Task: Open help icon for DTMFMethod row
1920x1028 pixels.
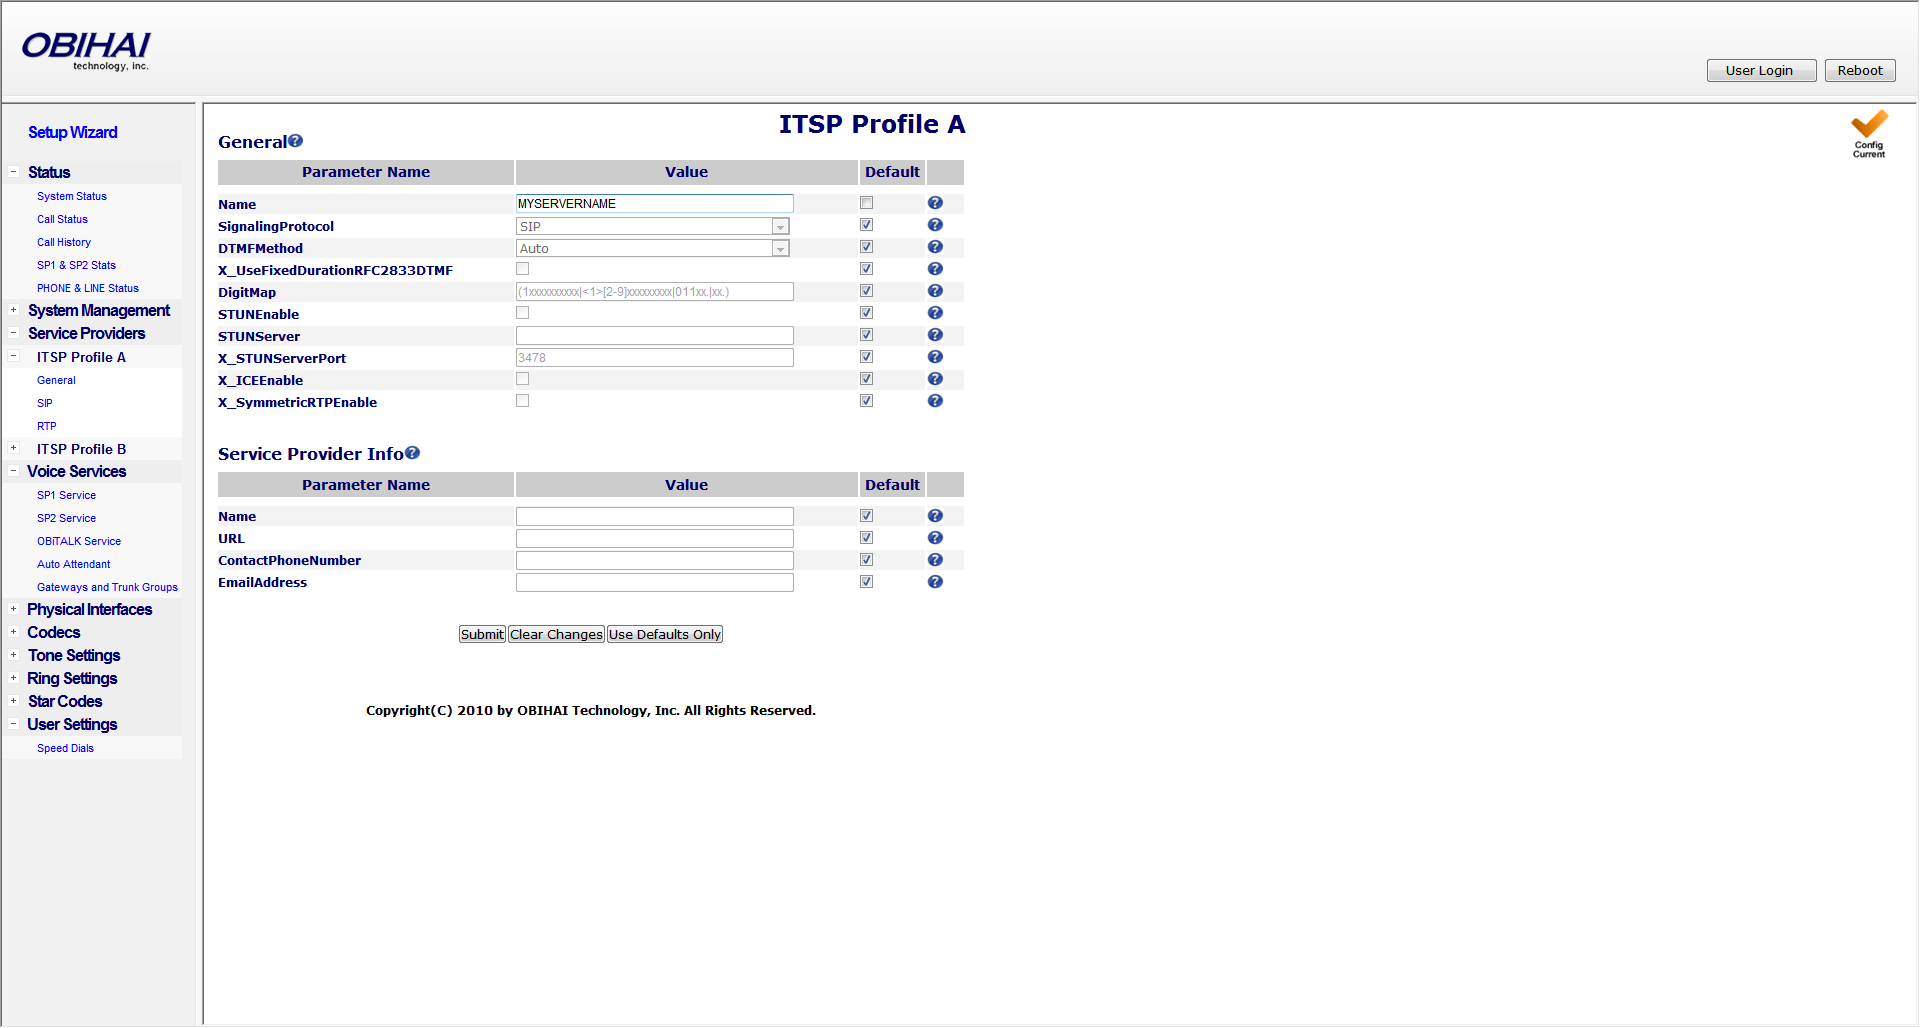Action: (x=935, y=247)
